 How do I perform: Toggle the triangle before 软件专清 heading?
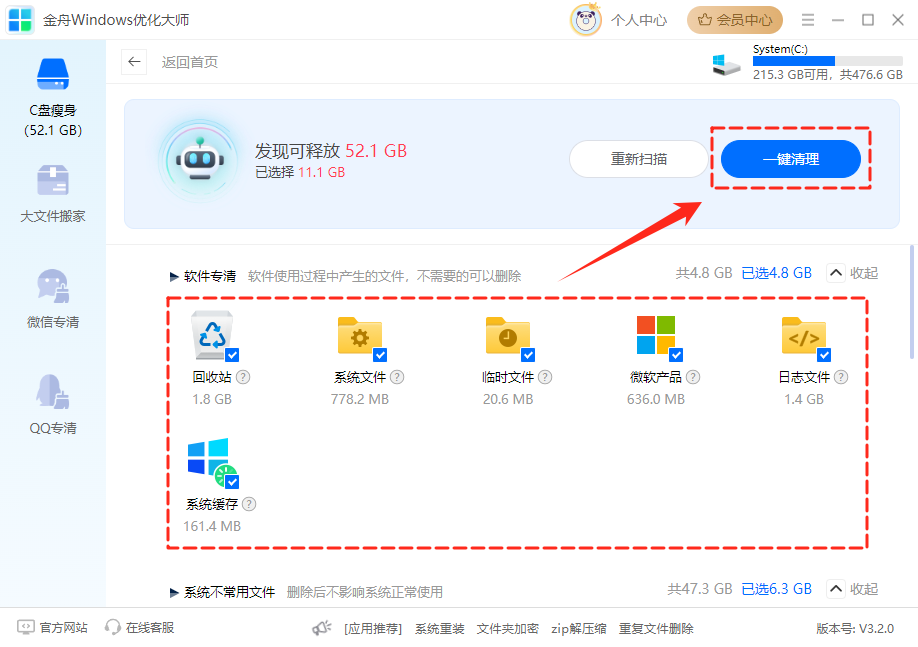(x=174, y=276)
